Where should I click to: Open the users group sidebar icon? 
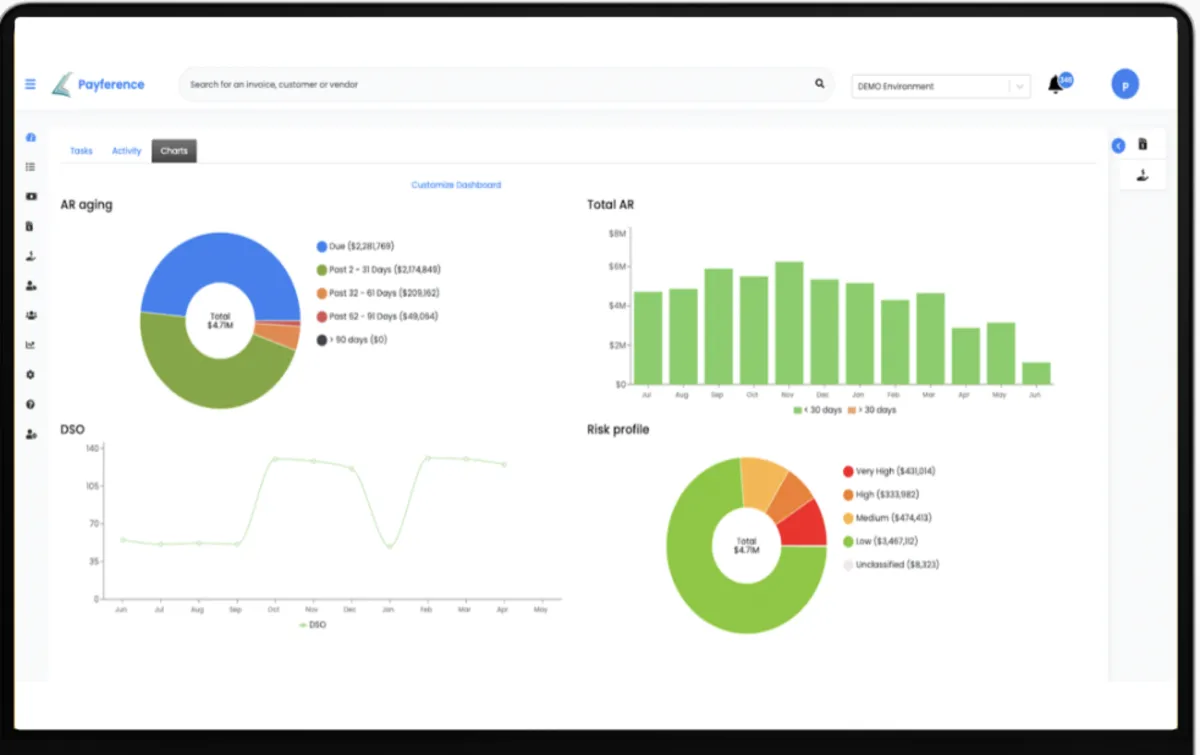[x=31, y=315]
